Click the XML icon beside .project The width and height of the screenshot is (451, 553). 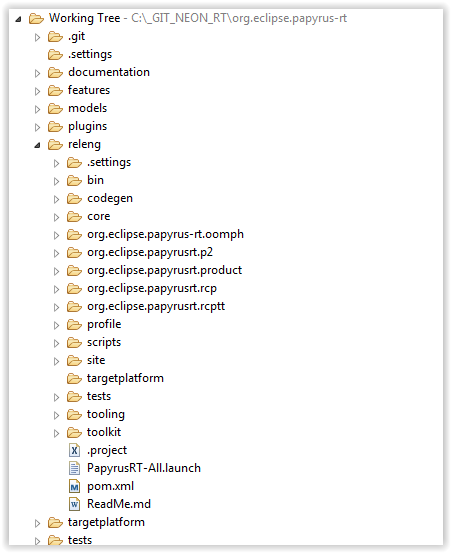[x=74, y=450]
